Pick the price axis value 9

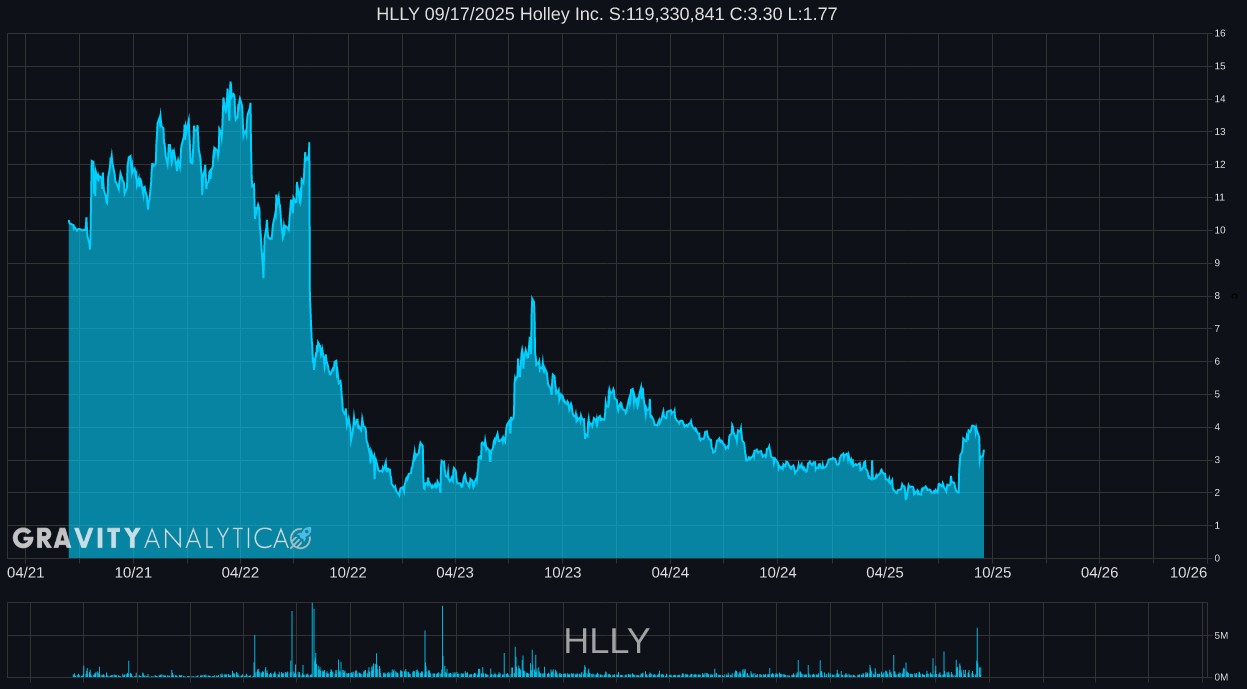tap(1217, 263)
